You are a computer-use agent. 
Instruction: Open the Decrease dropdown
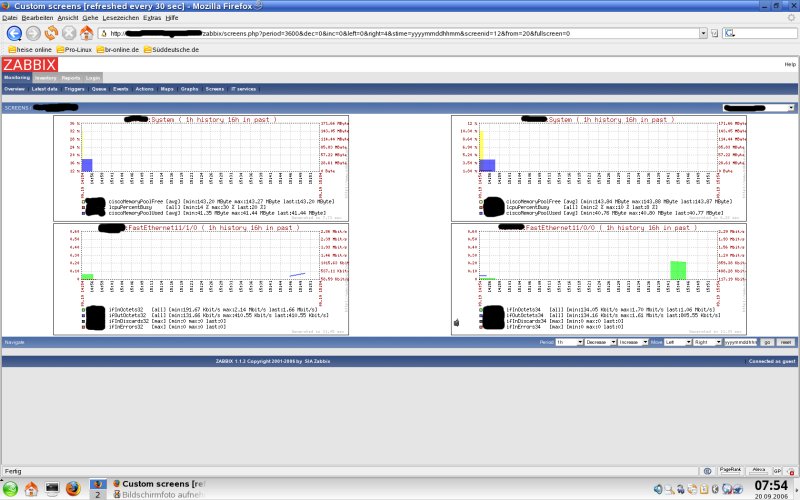click(601, 342)
